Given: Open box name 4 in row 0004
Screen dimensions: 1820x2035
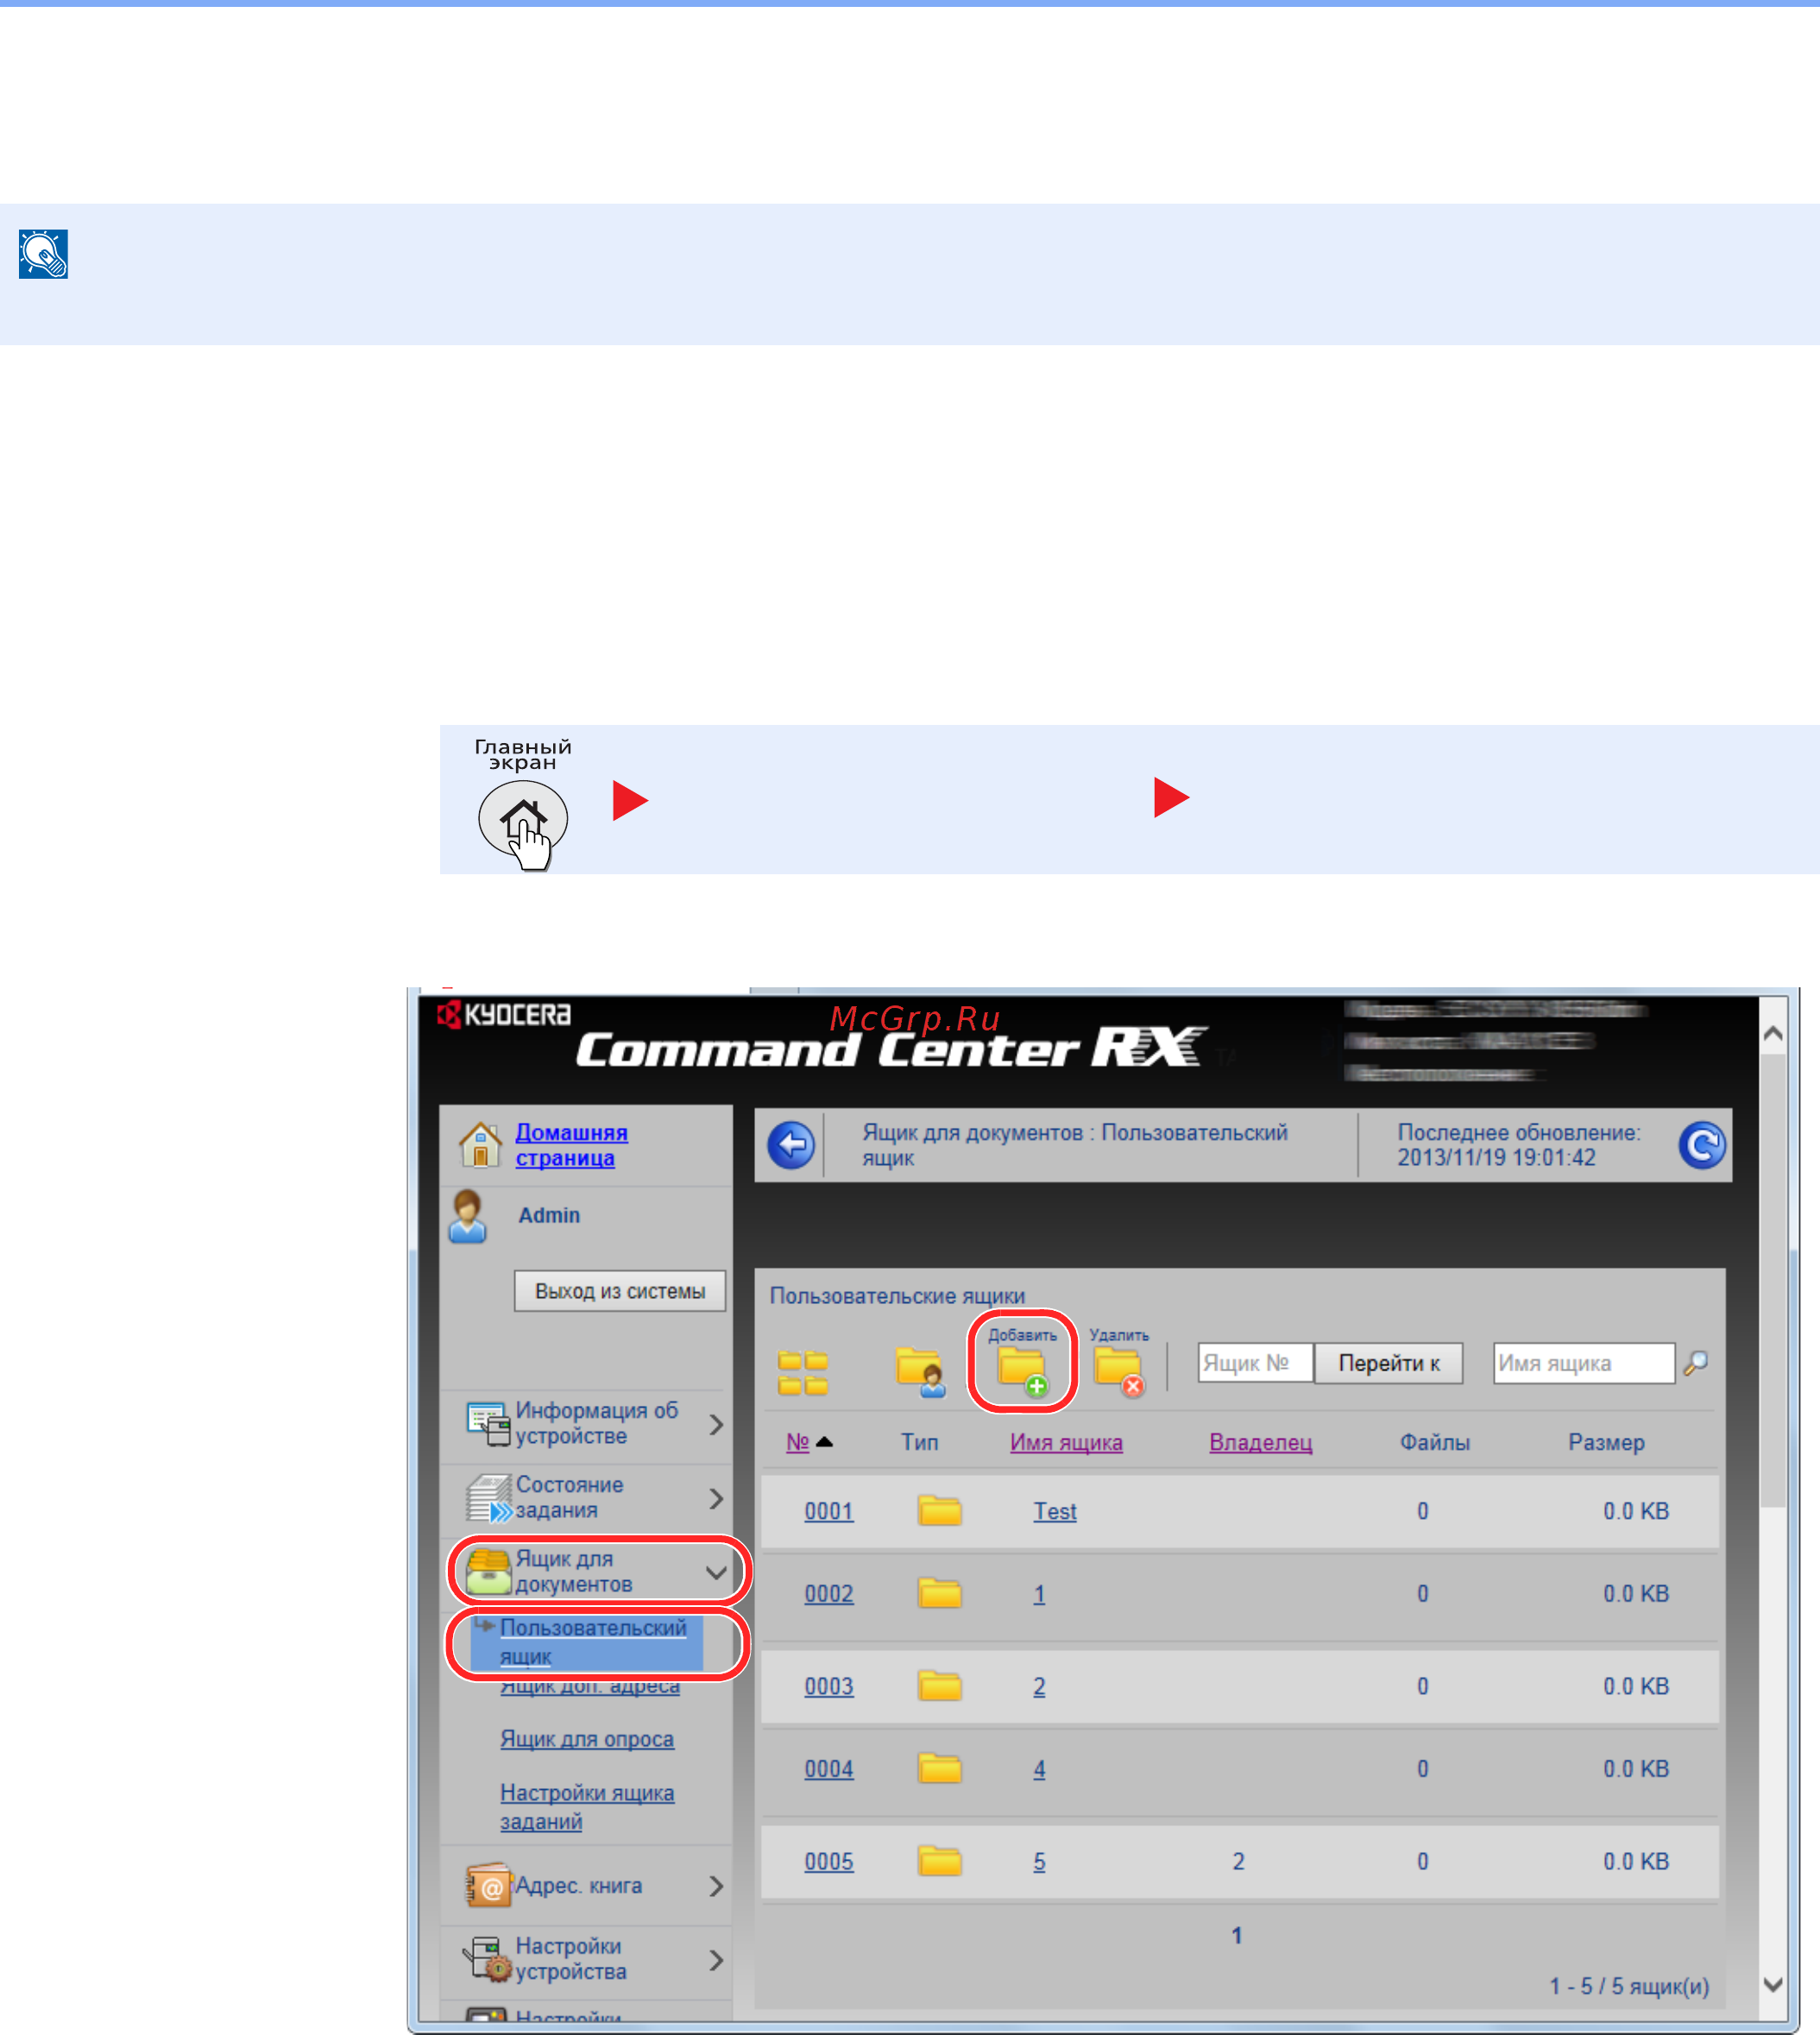Looking at the screenshot, I should [1039, 1769].
